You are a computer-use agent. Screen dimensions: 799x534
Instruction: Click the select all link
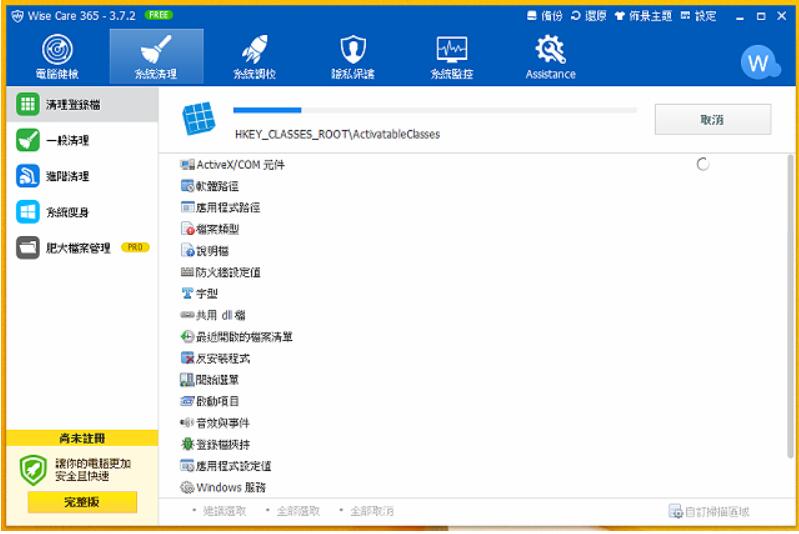coord(298,511)
